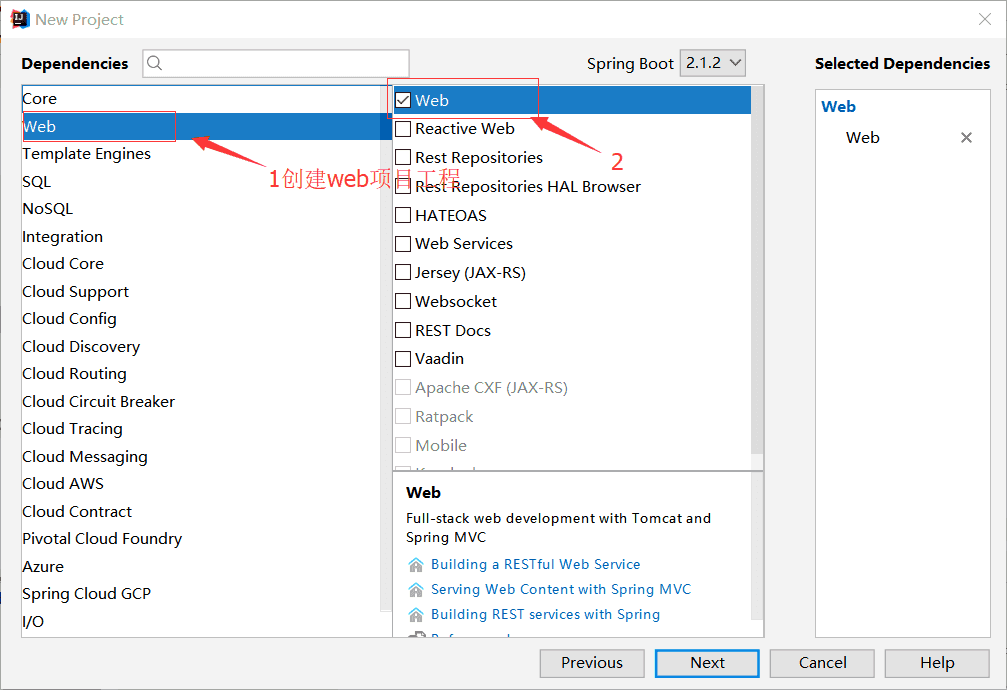Select the Cloud Routing category

coord(201,374)
